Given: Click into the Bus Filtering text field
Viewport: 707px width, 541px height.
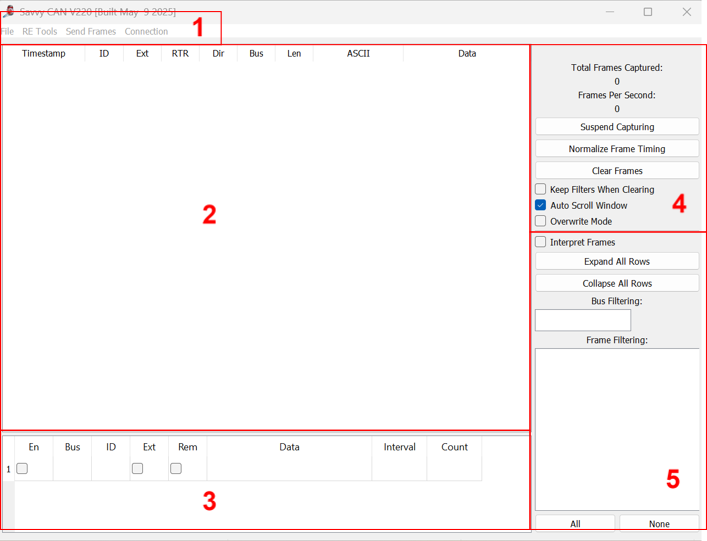Looking at the screenshot, I should (583, 320).
